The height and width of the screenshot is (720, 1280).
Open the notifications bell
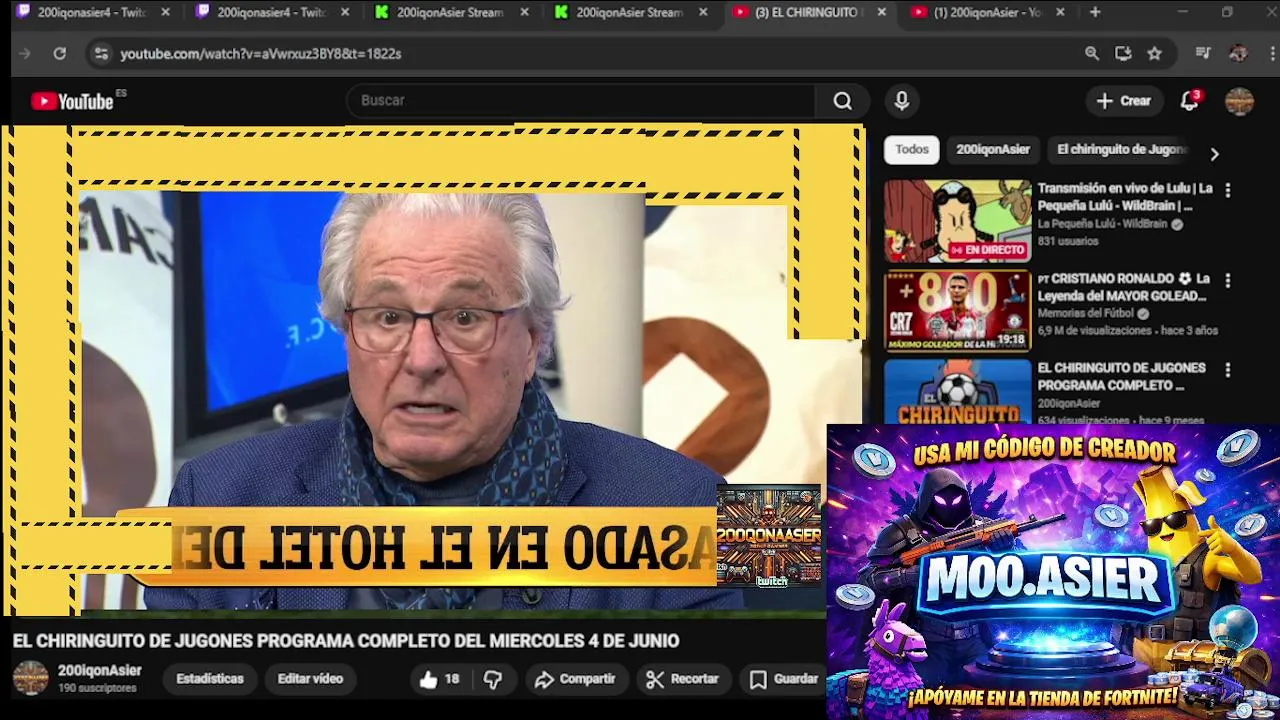[x=1189, y=100]
